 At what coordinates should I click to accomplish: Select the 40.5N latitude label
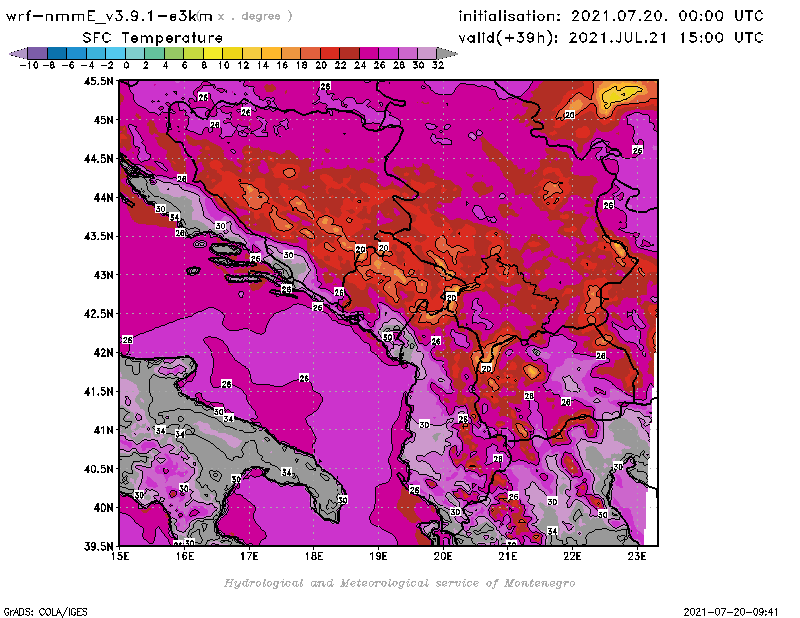pos(98,469)
